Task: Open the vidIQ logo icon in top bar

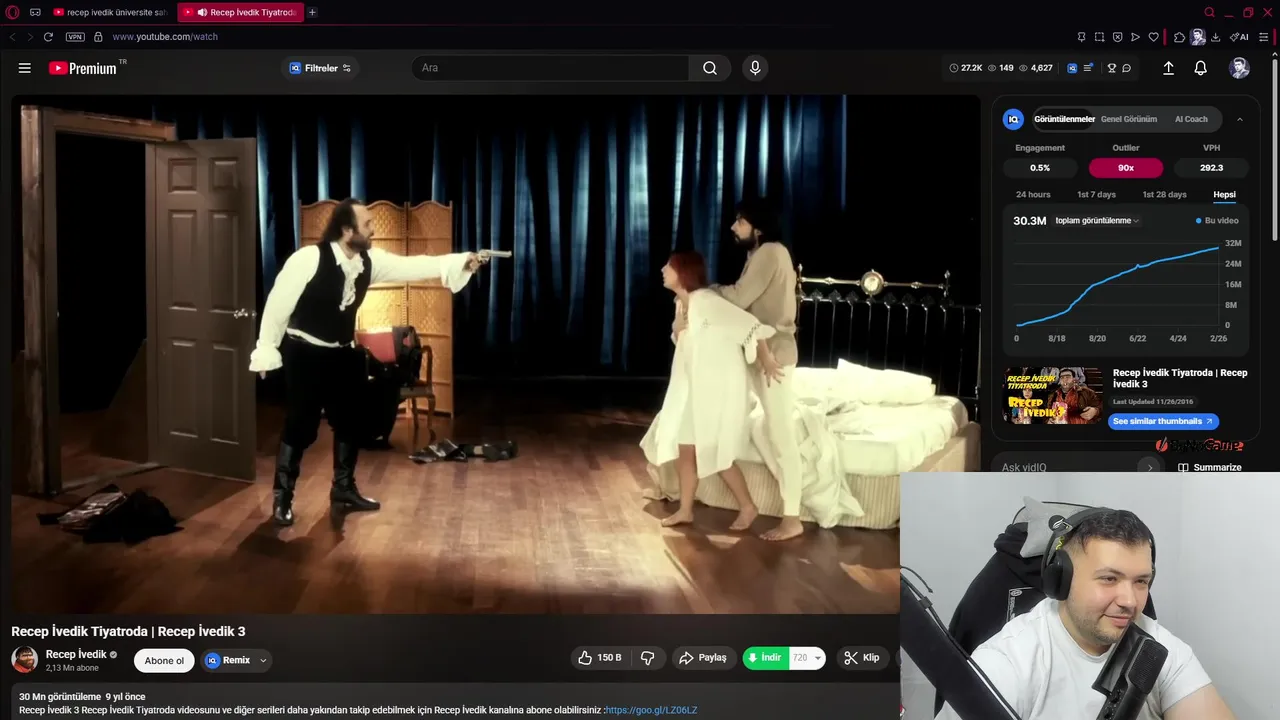Action: pyautogui.click(x=1072, y=68)
